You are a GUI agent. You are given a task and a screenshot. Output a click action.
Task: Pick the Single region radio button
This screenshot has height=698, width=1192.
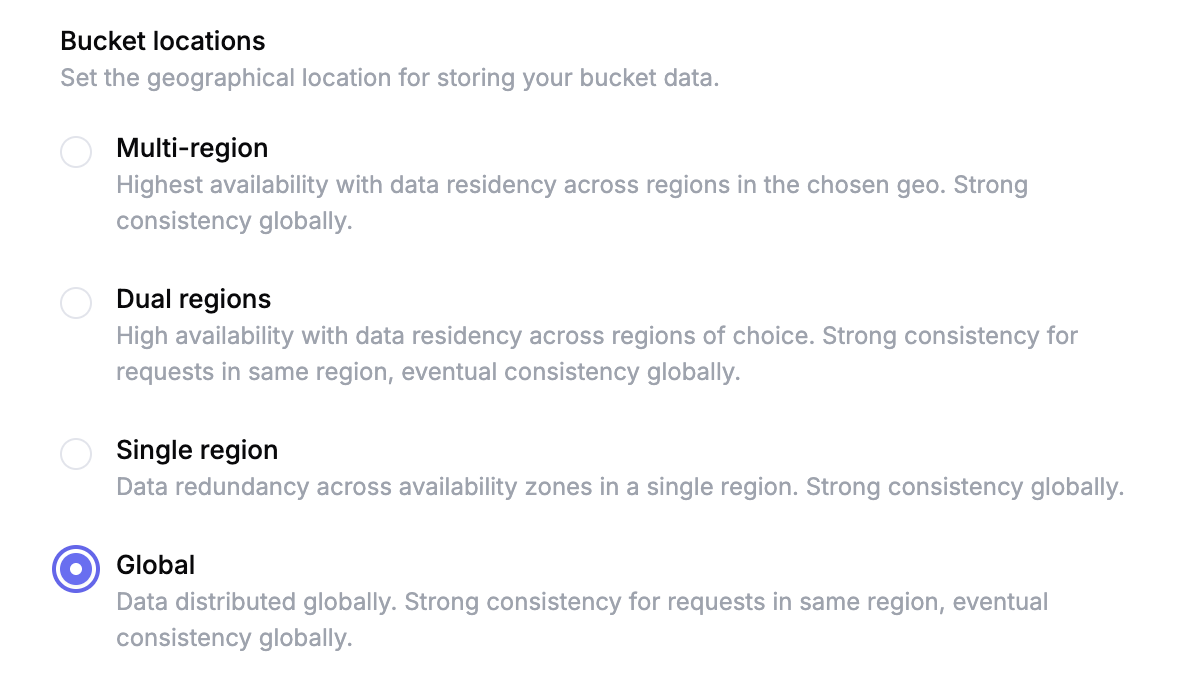click(76, 454)
